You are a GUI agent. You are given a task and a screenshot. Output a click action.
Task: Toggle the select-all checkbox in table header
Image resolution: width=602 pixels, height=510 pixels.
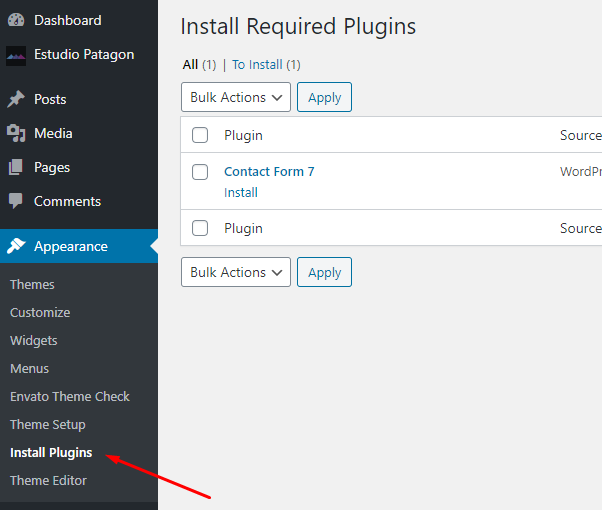(200, 135)
